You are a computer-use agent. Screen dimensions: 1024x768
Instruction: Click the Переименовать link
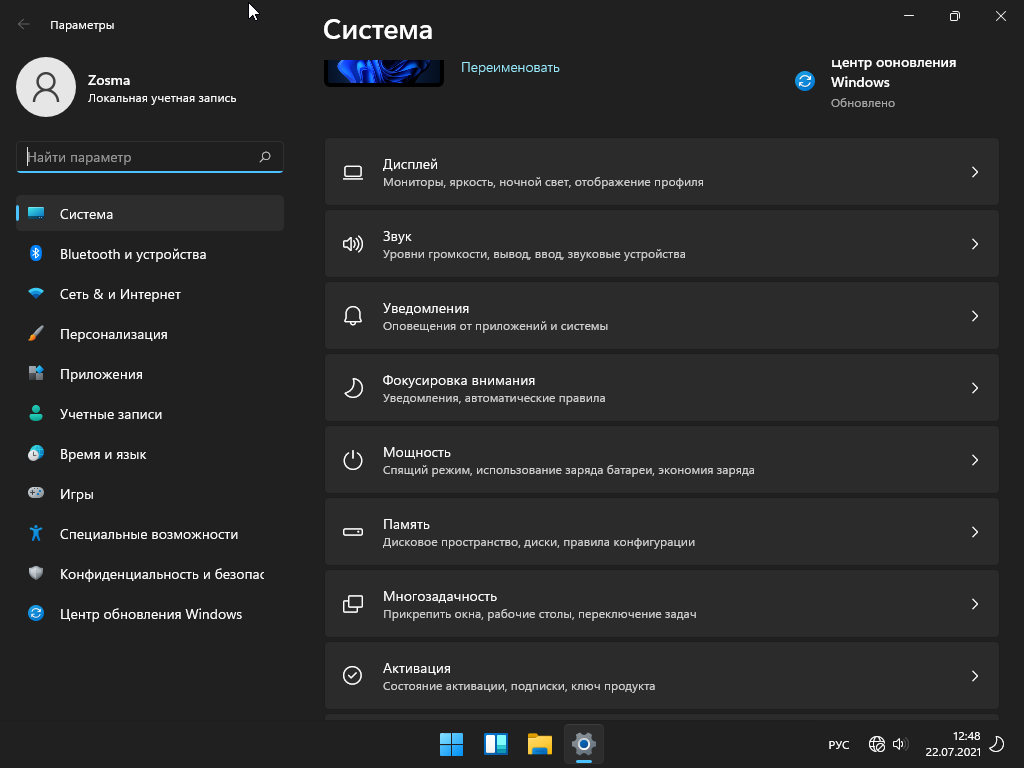(x=510, y=68)
